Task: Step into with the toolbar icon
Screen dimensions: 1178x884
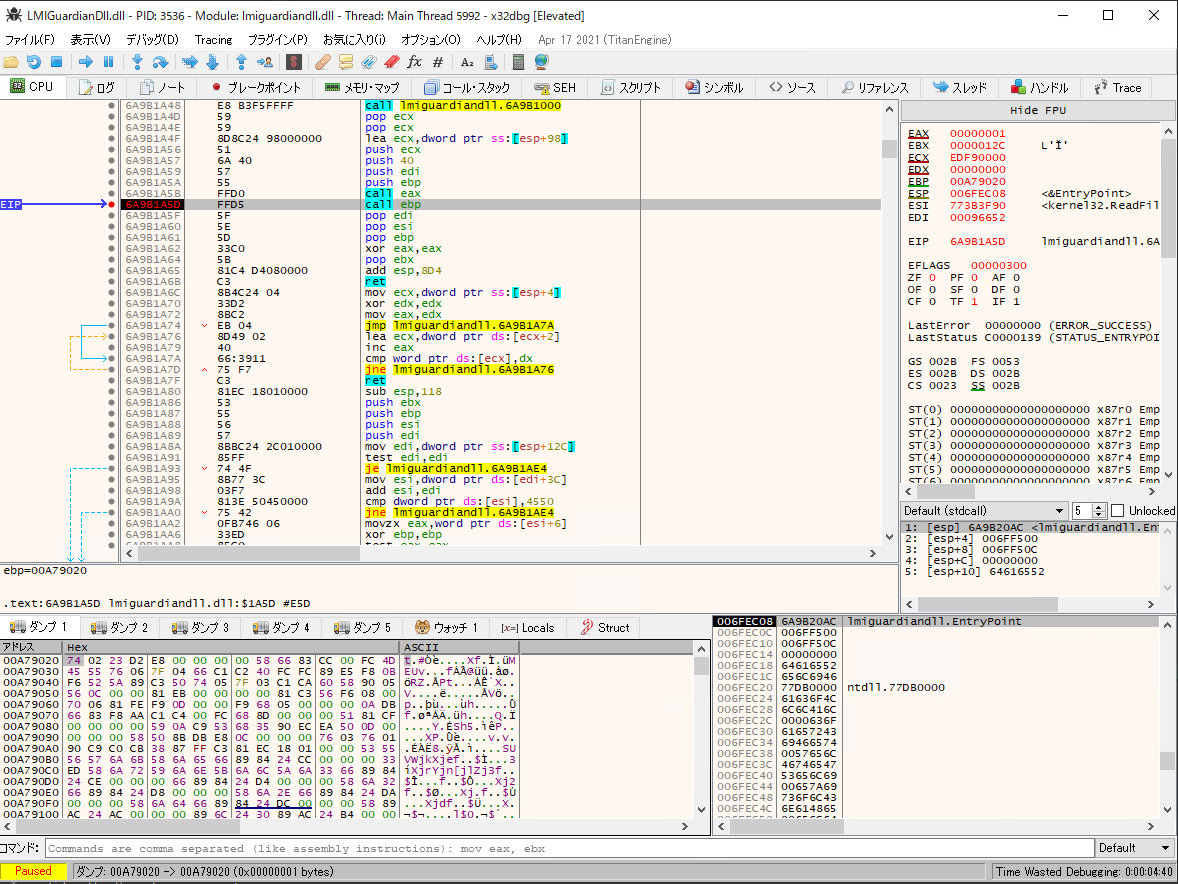Action: [x=137, y=62]
